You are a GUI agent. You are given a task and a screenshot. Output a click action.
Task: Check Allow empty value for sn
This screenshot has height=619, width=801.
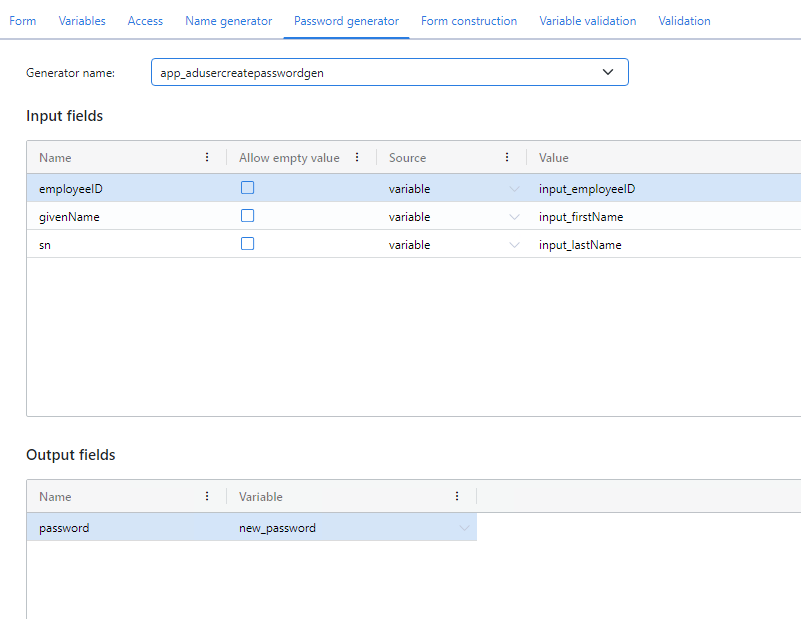[247, 244]
